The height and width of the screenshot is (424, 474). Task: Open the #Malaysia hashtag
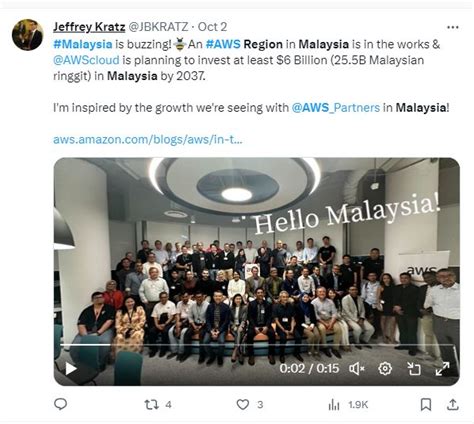[x=83, y=44]
